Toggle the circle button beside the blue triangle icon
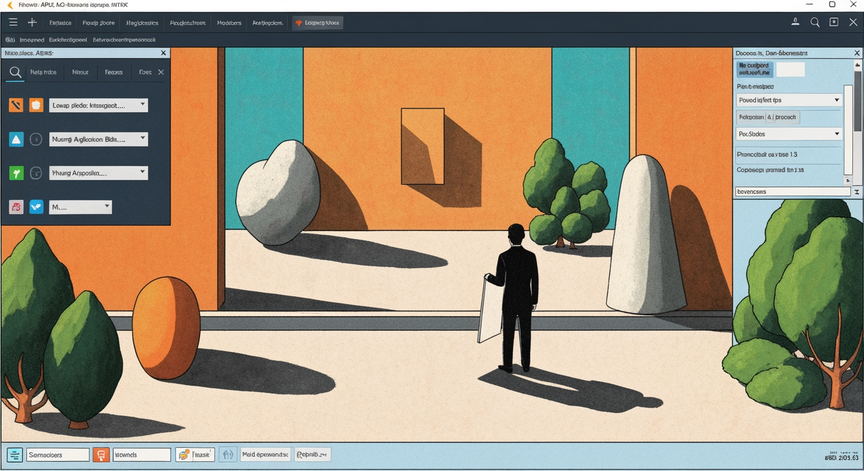Viewport: 864px width, 471px height. pyautogui.click(x=36, y=139)
